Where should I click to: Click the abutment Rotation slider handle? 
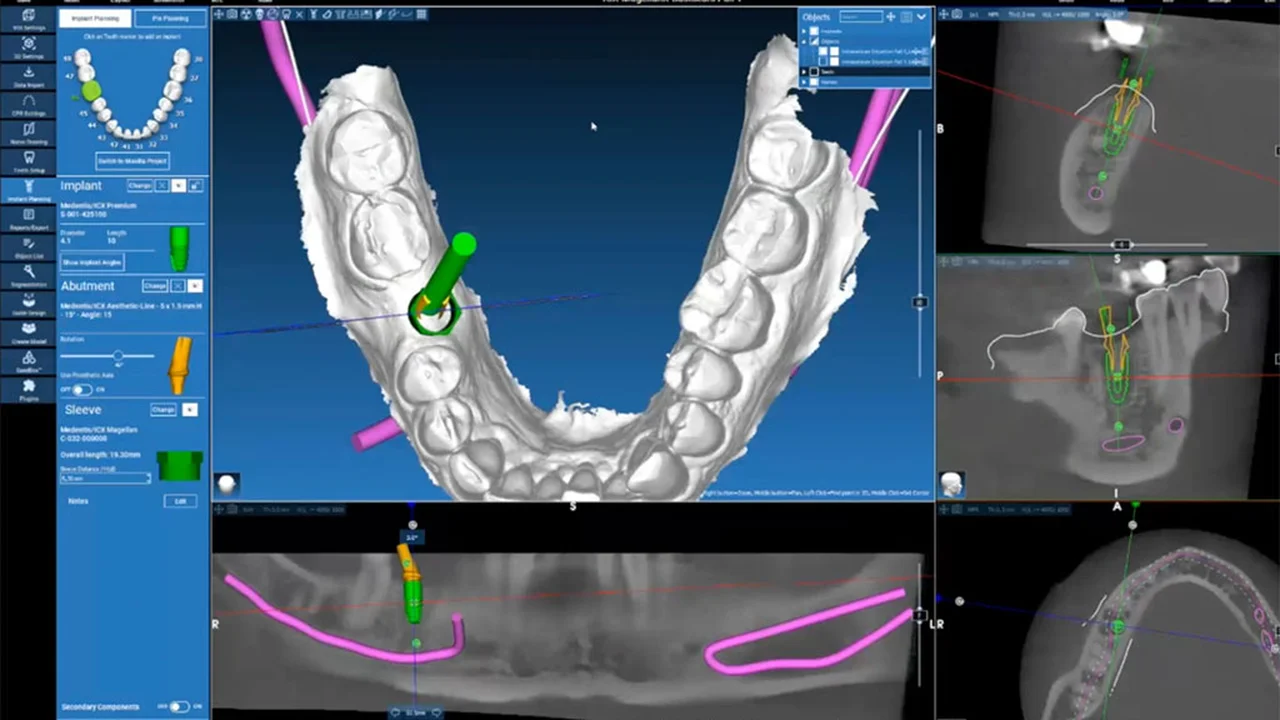(x=118, y=356)
